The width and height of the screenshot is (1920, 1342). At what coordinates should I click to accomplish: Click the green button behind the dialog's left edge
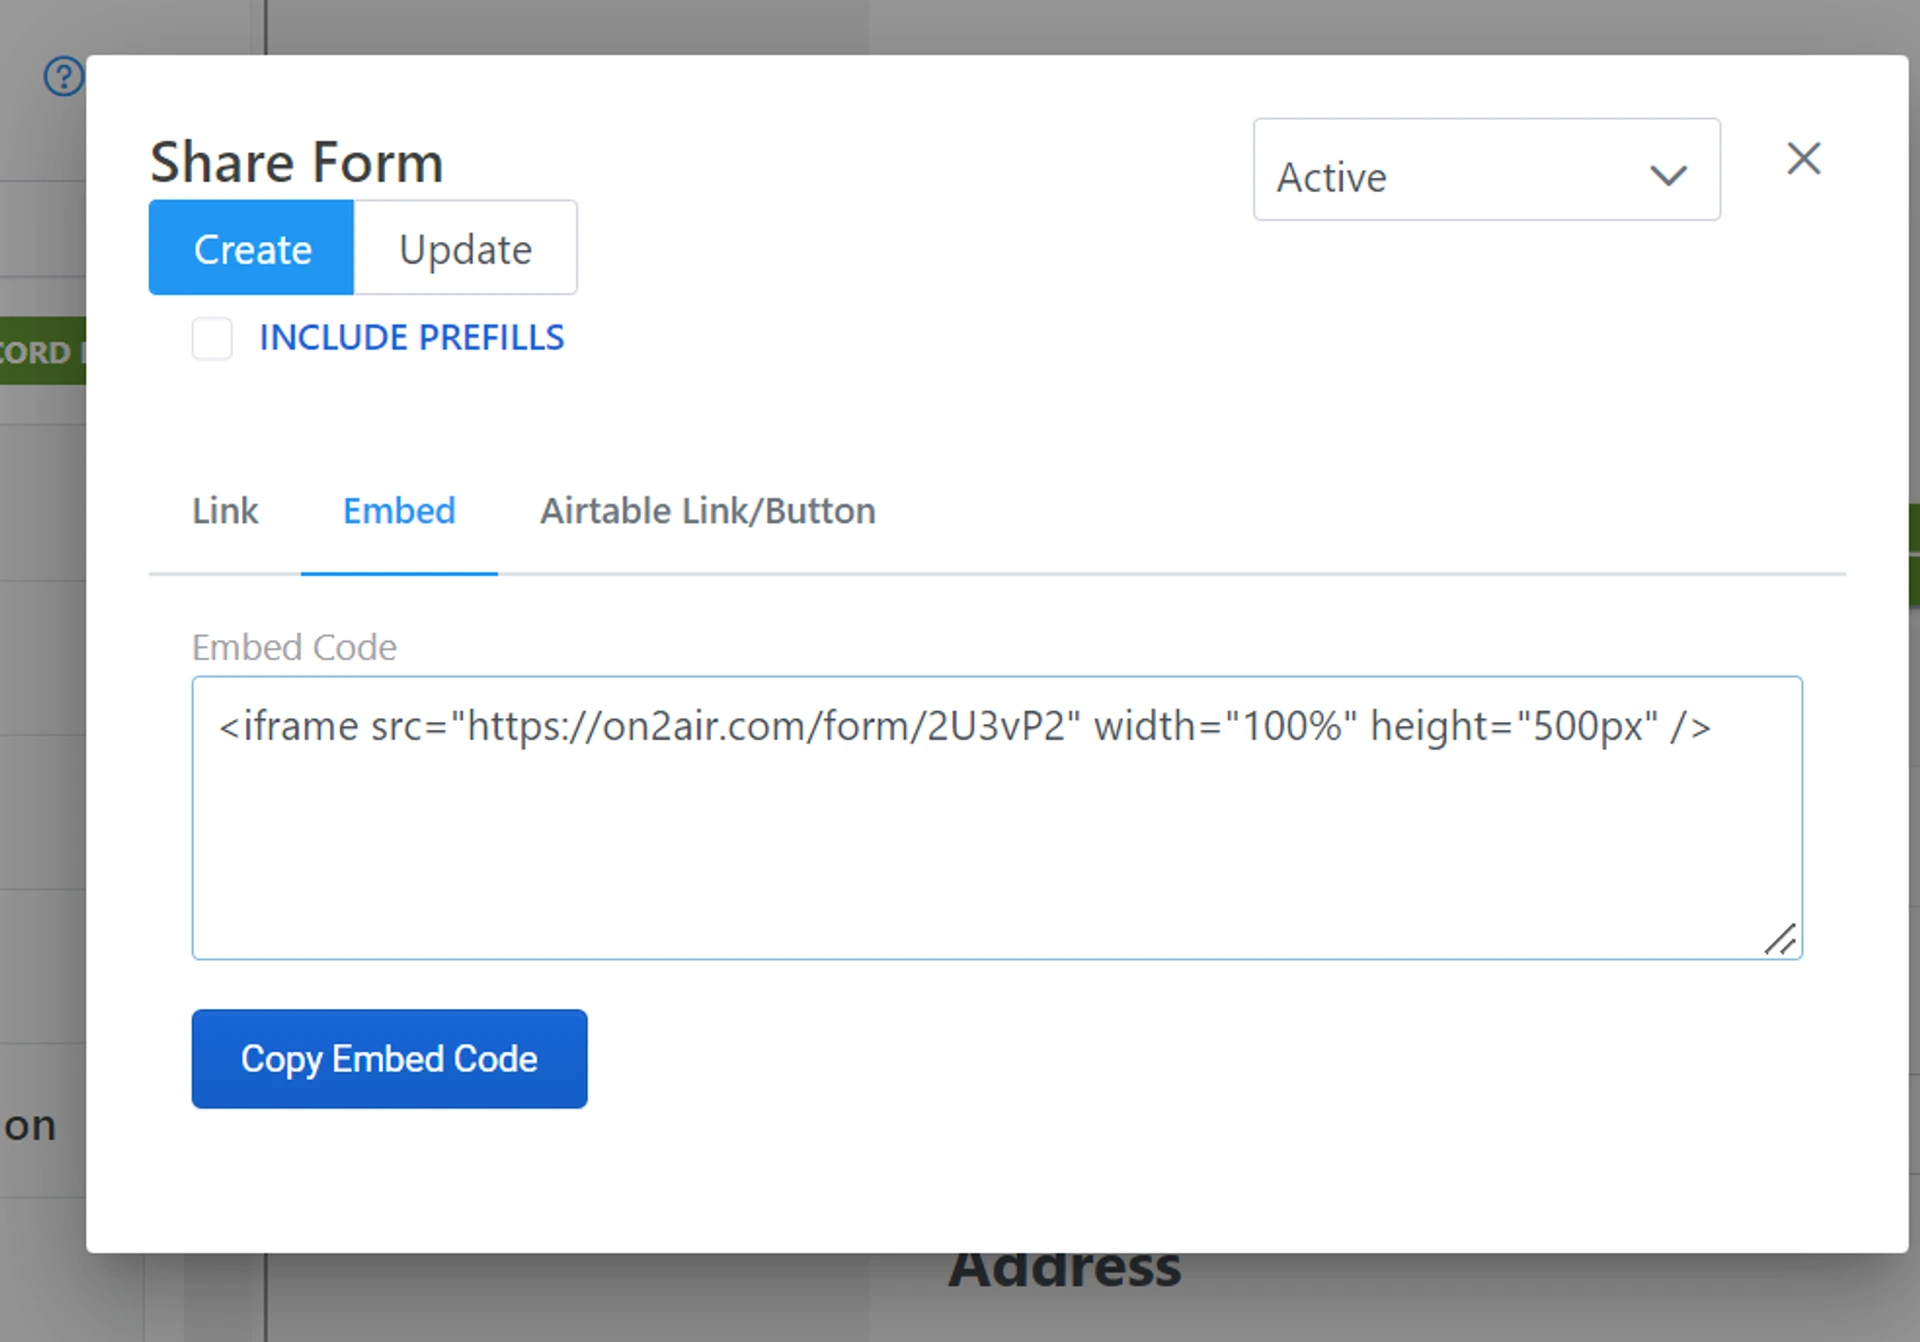click(42, 351)
